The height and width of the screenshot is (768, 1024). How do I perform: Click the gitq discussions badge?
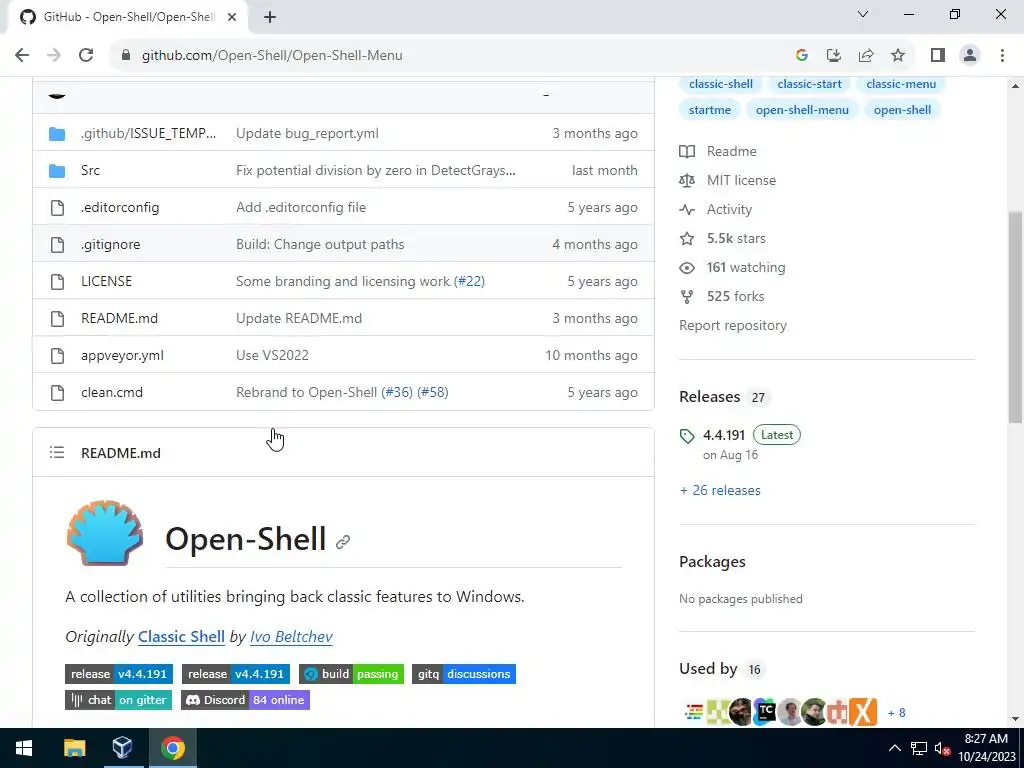[x=464, y=674]
